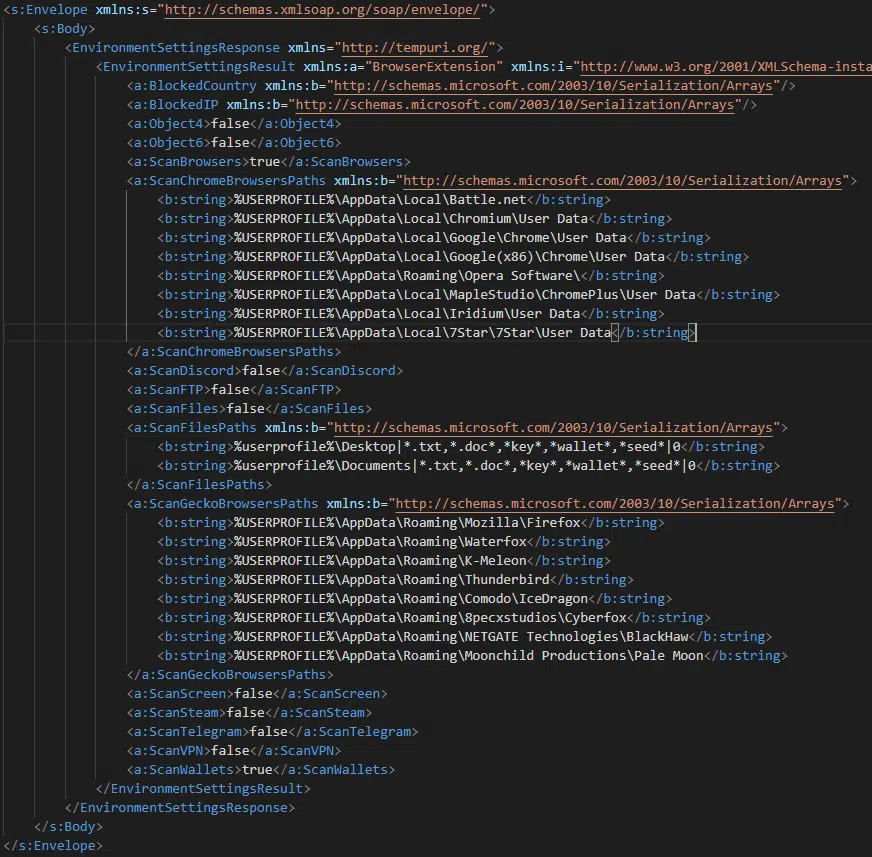
Task: Click the %userprofile%\Documents scan pattern string
Action: coord(465,465)
